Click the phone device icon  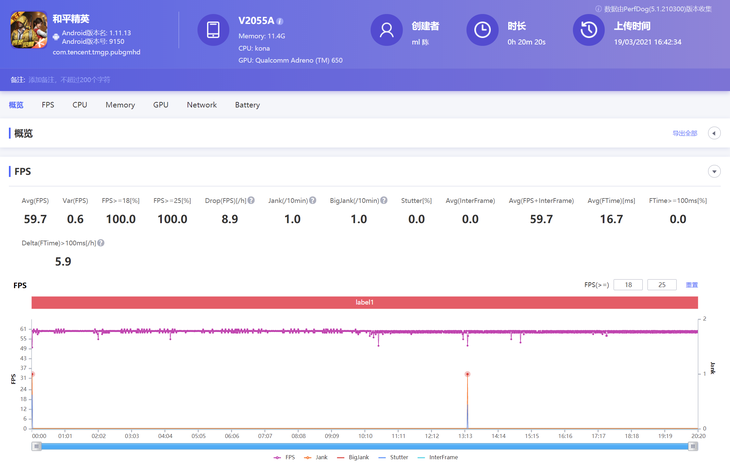pos(213,30)
